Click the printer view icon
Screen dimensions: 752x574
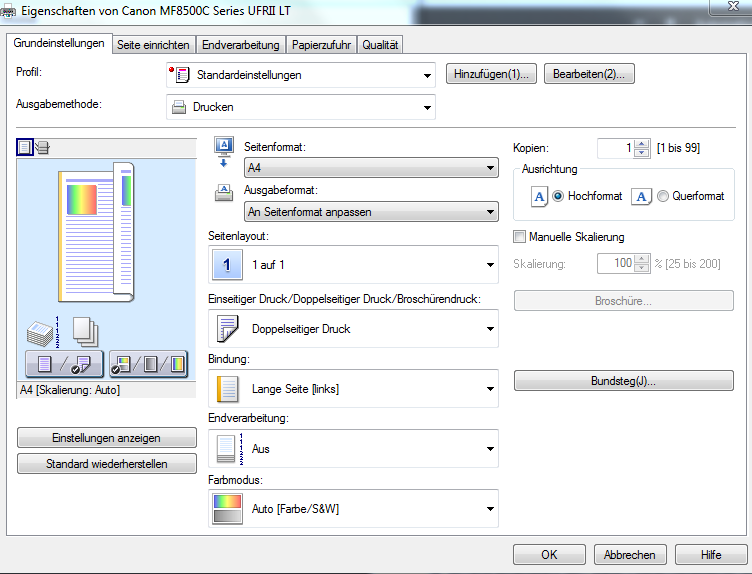click(x=42, y=147)
